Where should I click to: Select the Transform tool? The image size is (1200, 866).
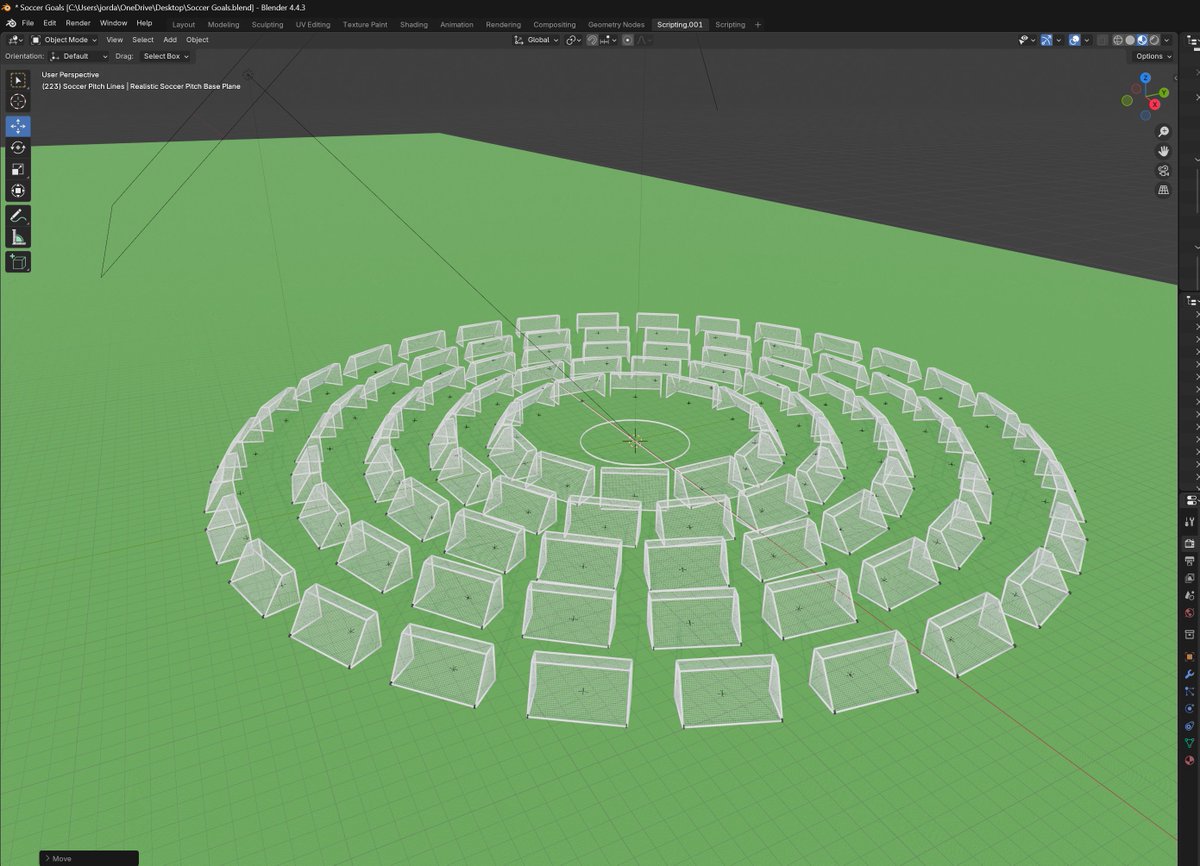18,191
